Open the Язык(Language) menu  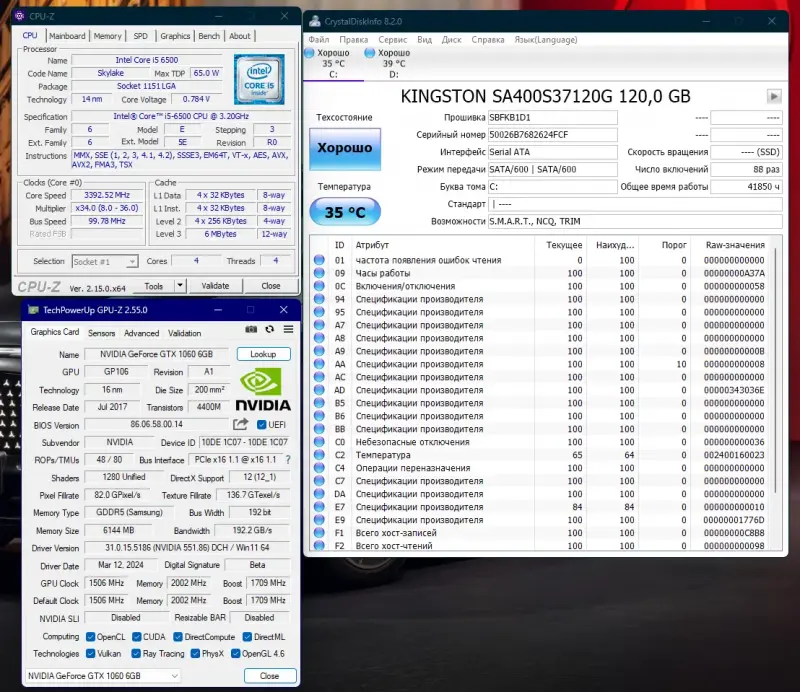tap(545, 39)
